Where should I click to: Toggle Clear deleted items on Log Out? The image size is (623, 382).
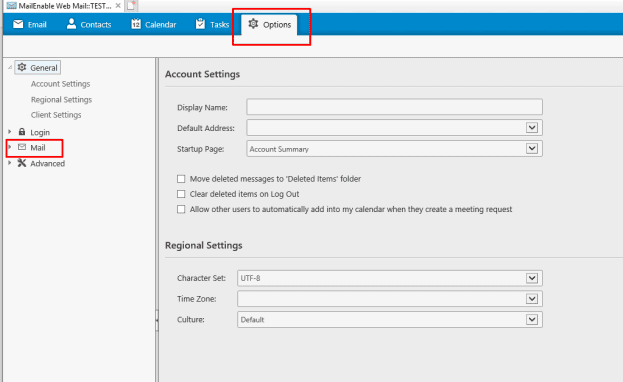(181, 194)
